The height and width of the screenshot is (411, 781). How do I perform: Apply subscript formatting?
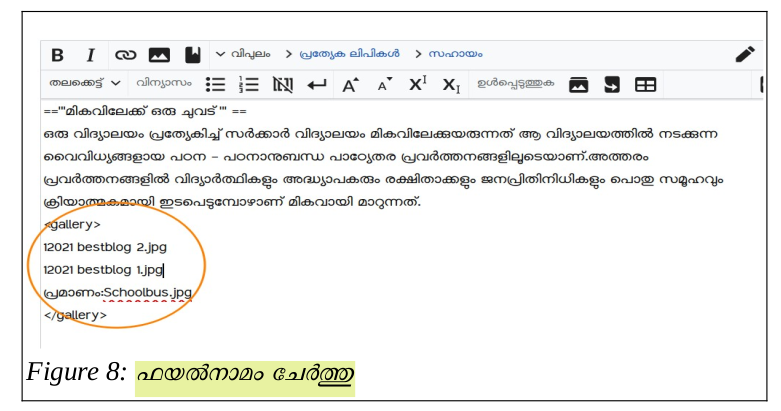click(x=452, y=84)
